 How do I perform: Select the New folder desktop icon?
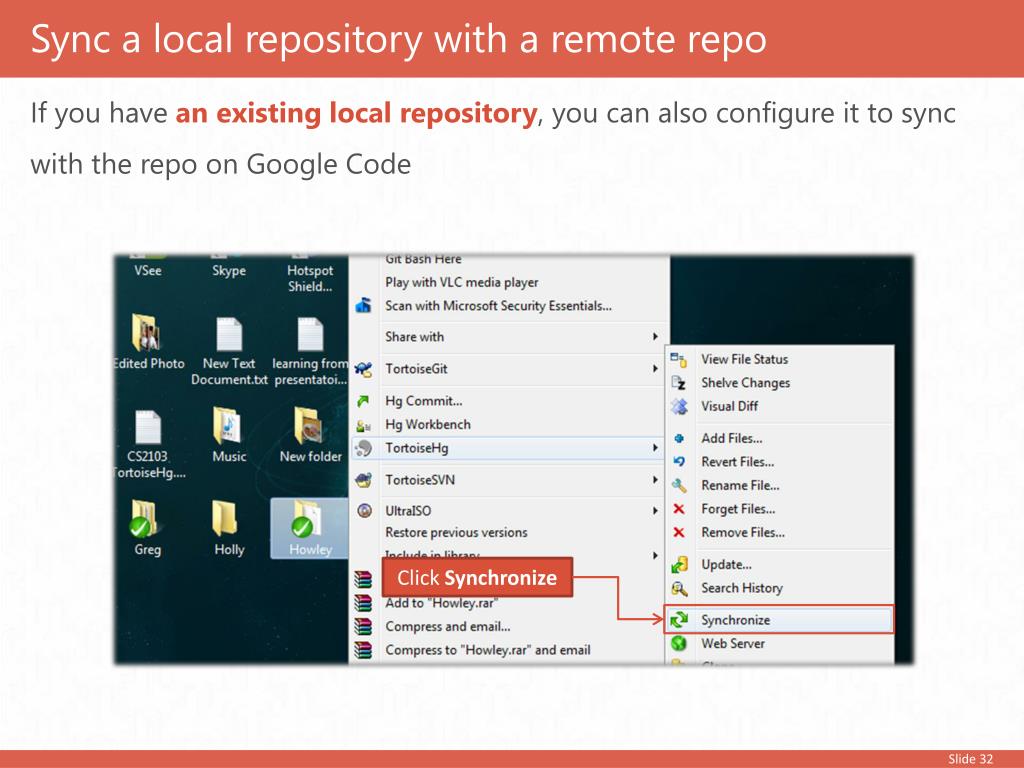(x=310, y=434)
